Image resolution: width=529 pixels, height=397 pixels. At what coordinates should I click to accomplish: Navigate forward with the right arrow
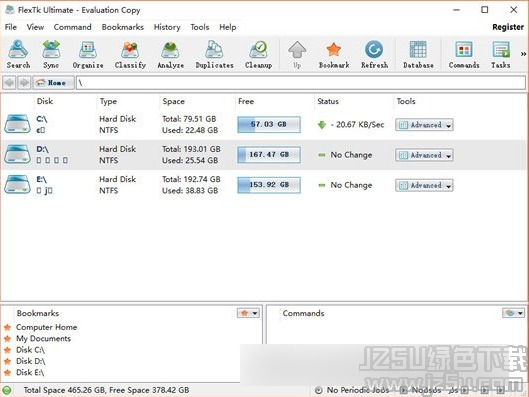(24, 83)
